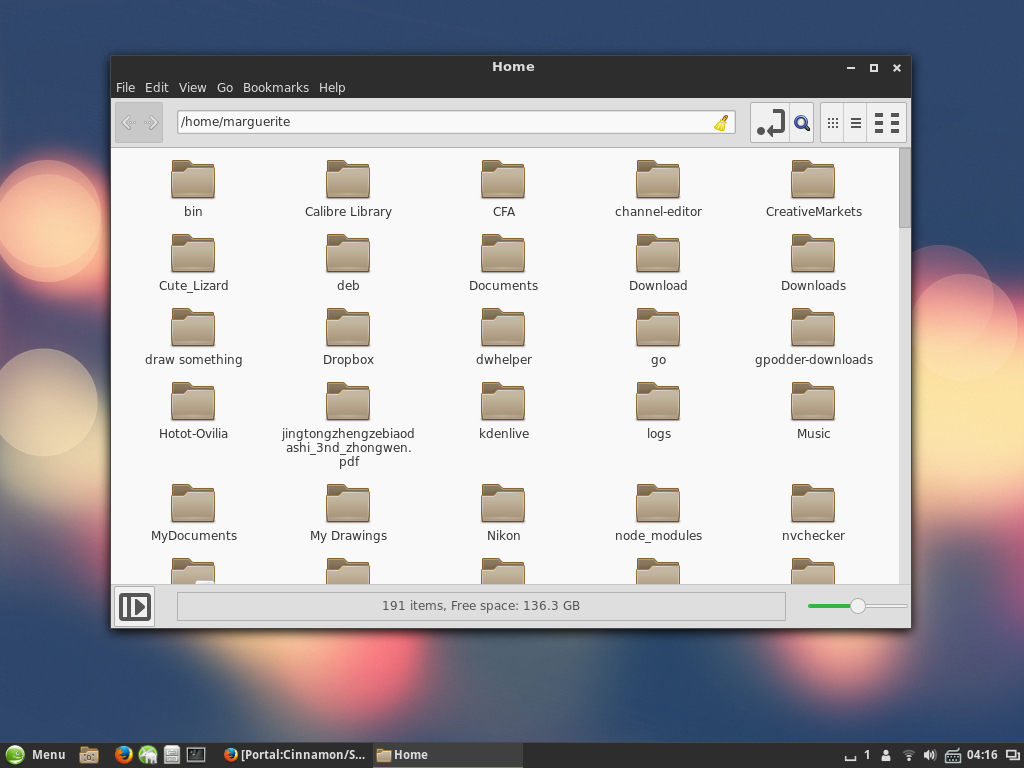The height and width of the screenshot is (768, 1024).
Task: Click the clock showing 04:16
Action: click(982, 755)
